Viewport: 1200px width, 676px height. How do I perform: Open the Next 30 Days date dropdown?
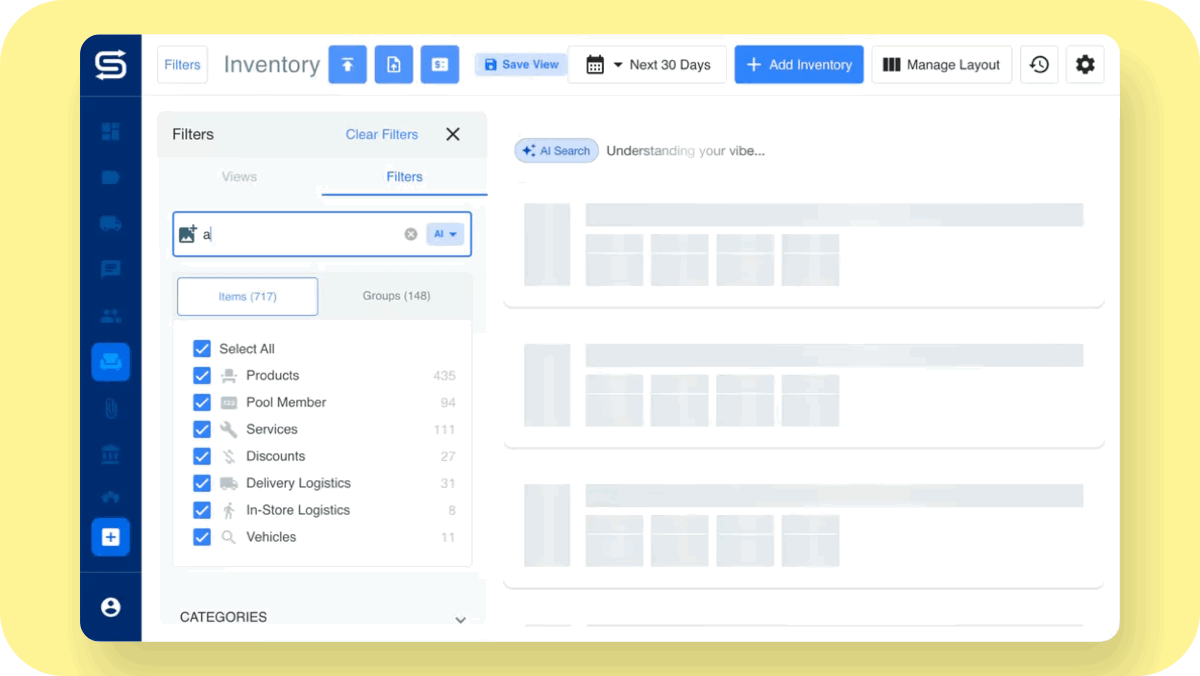tap(647, 65)
